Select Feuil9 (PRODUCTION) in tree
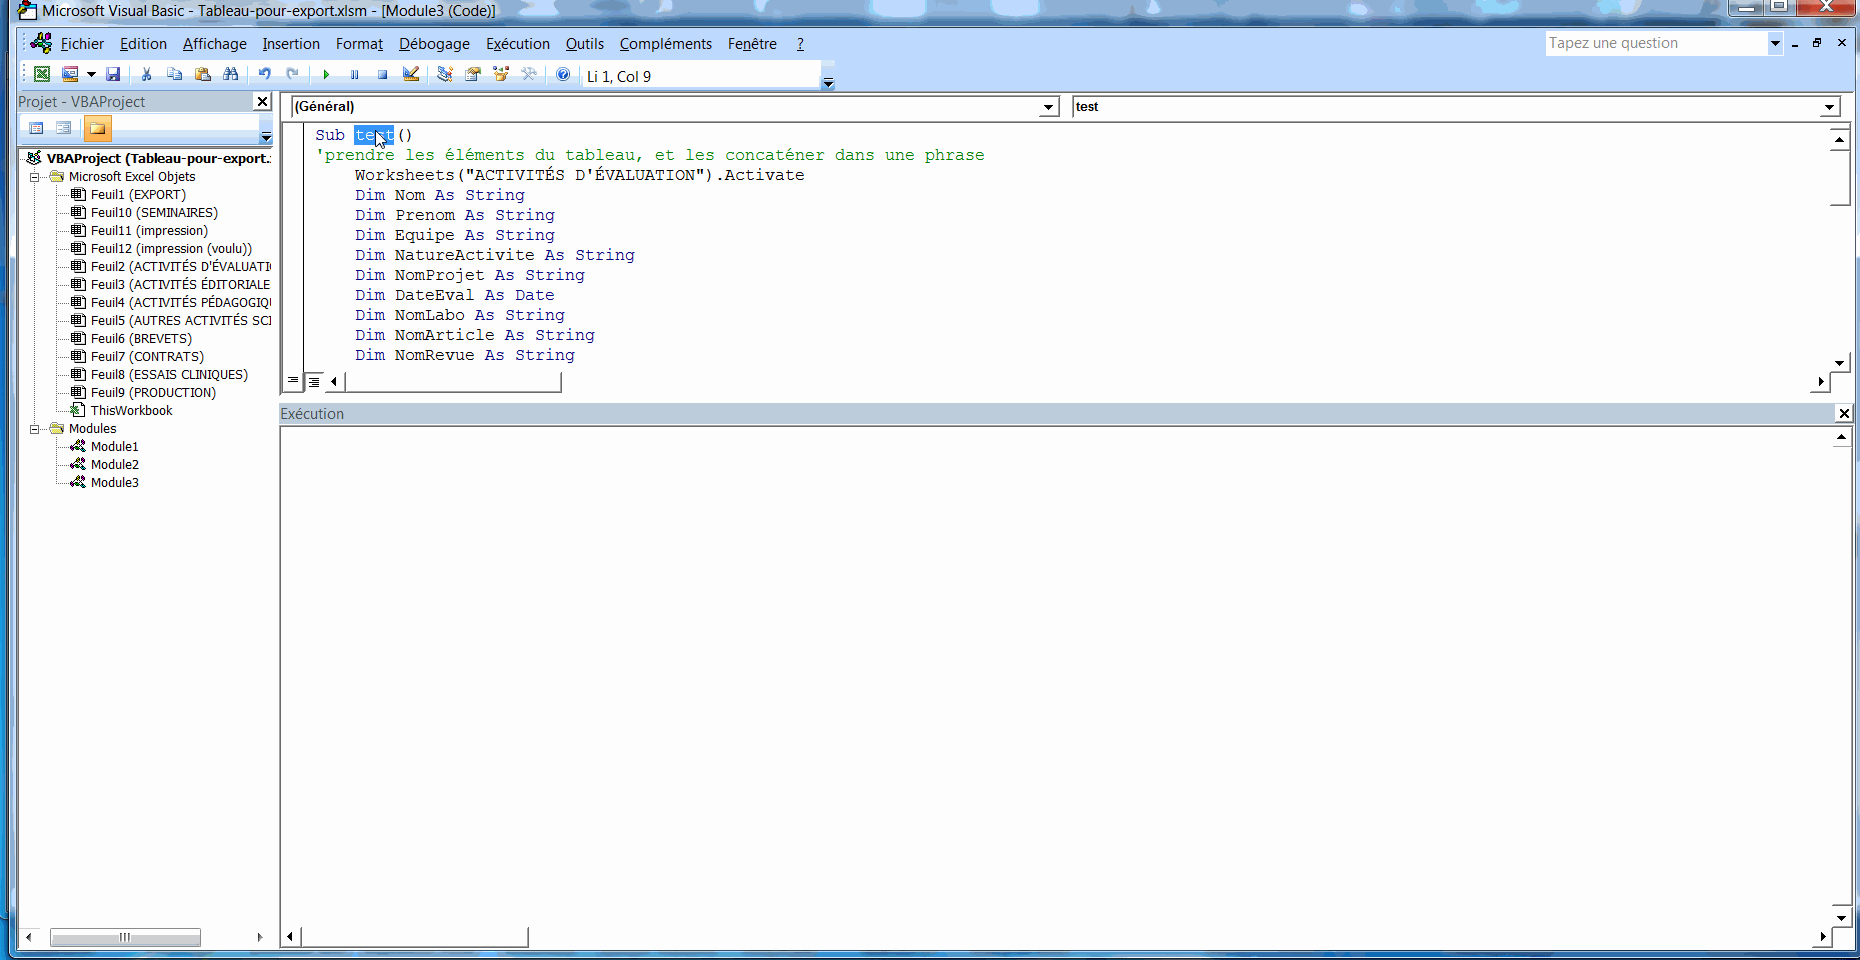The height and width of the screenshot is (960, 1860). coord(153,393)
